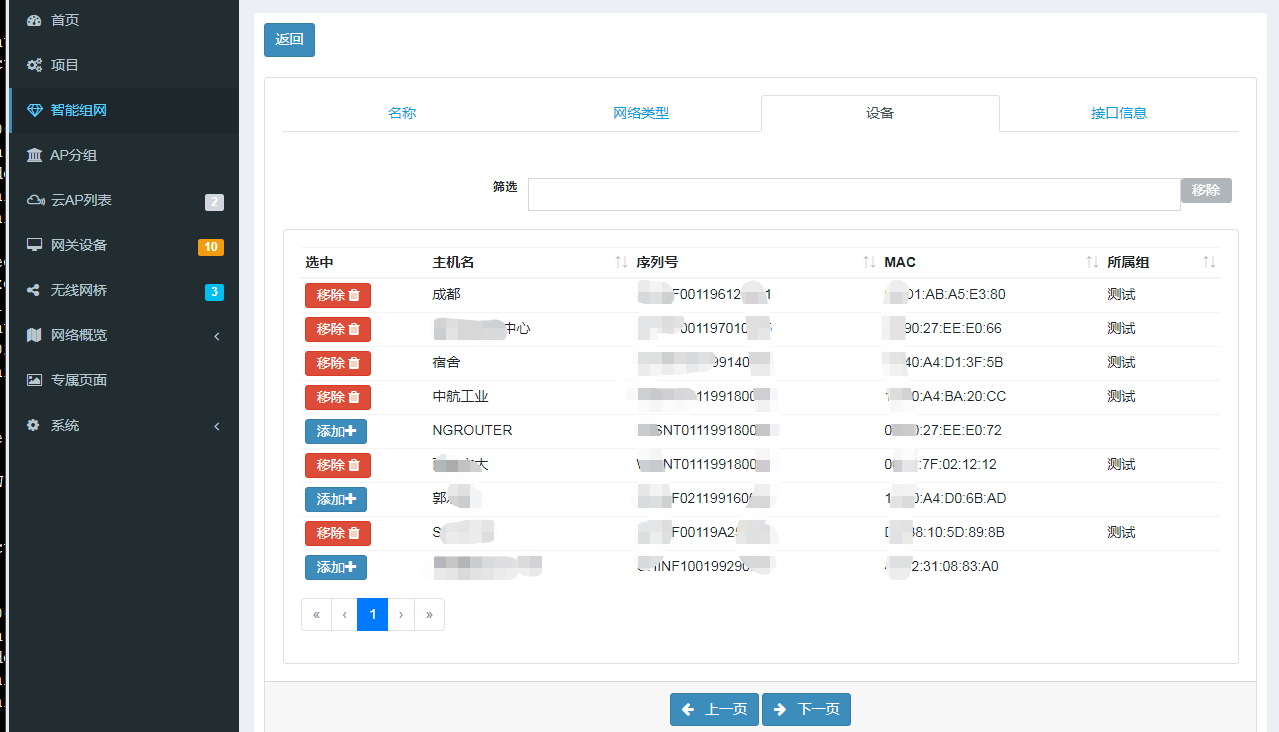Switch to the 网络类型 tab
The image size is (1279, 732).
coord(641,113)
